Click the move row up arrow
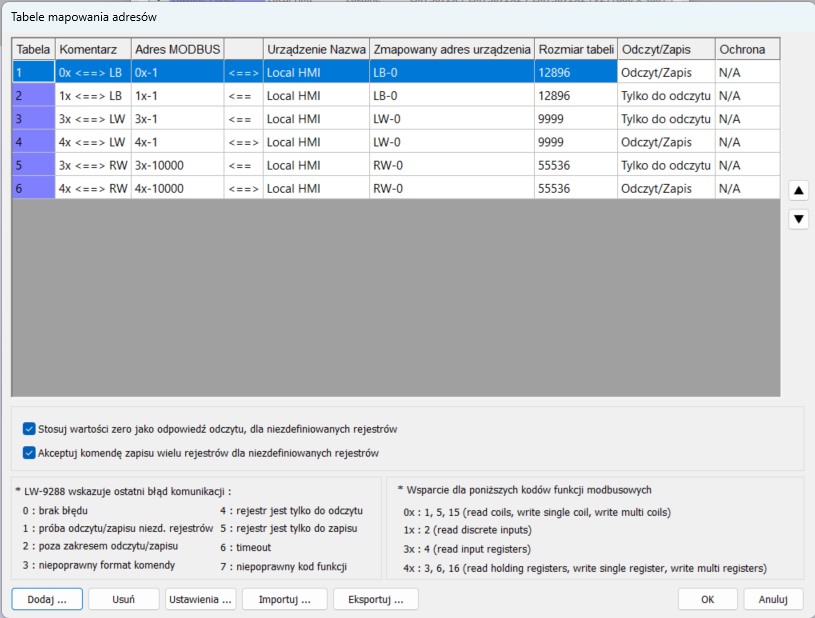 pyautogui.click(x=798, y=191)
